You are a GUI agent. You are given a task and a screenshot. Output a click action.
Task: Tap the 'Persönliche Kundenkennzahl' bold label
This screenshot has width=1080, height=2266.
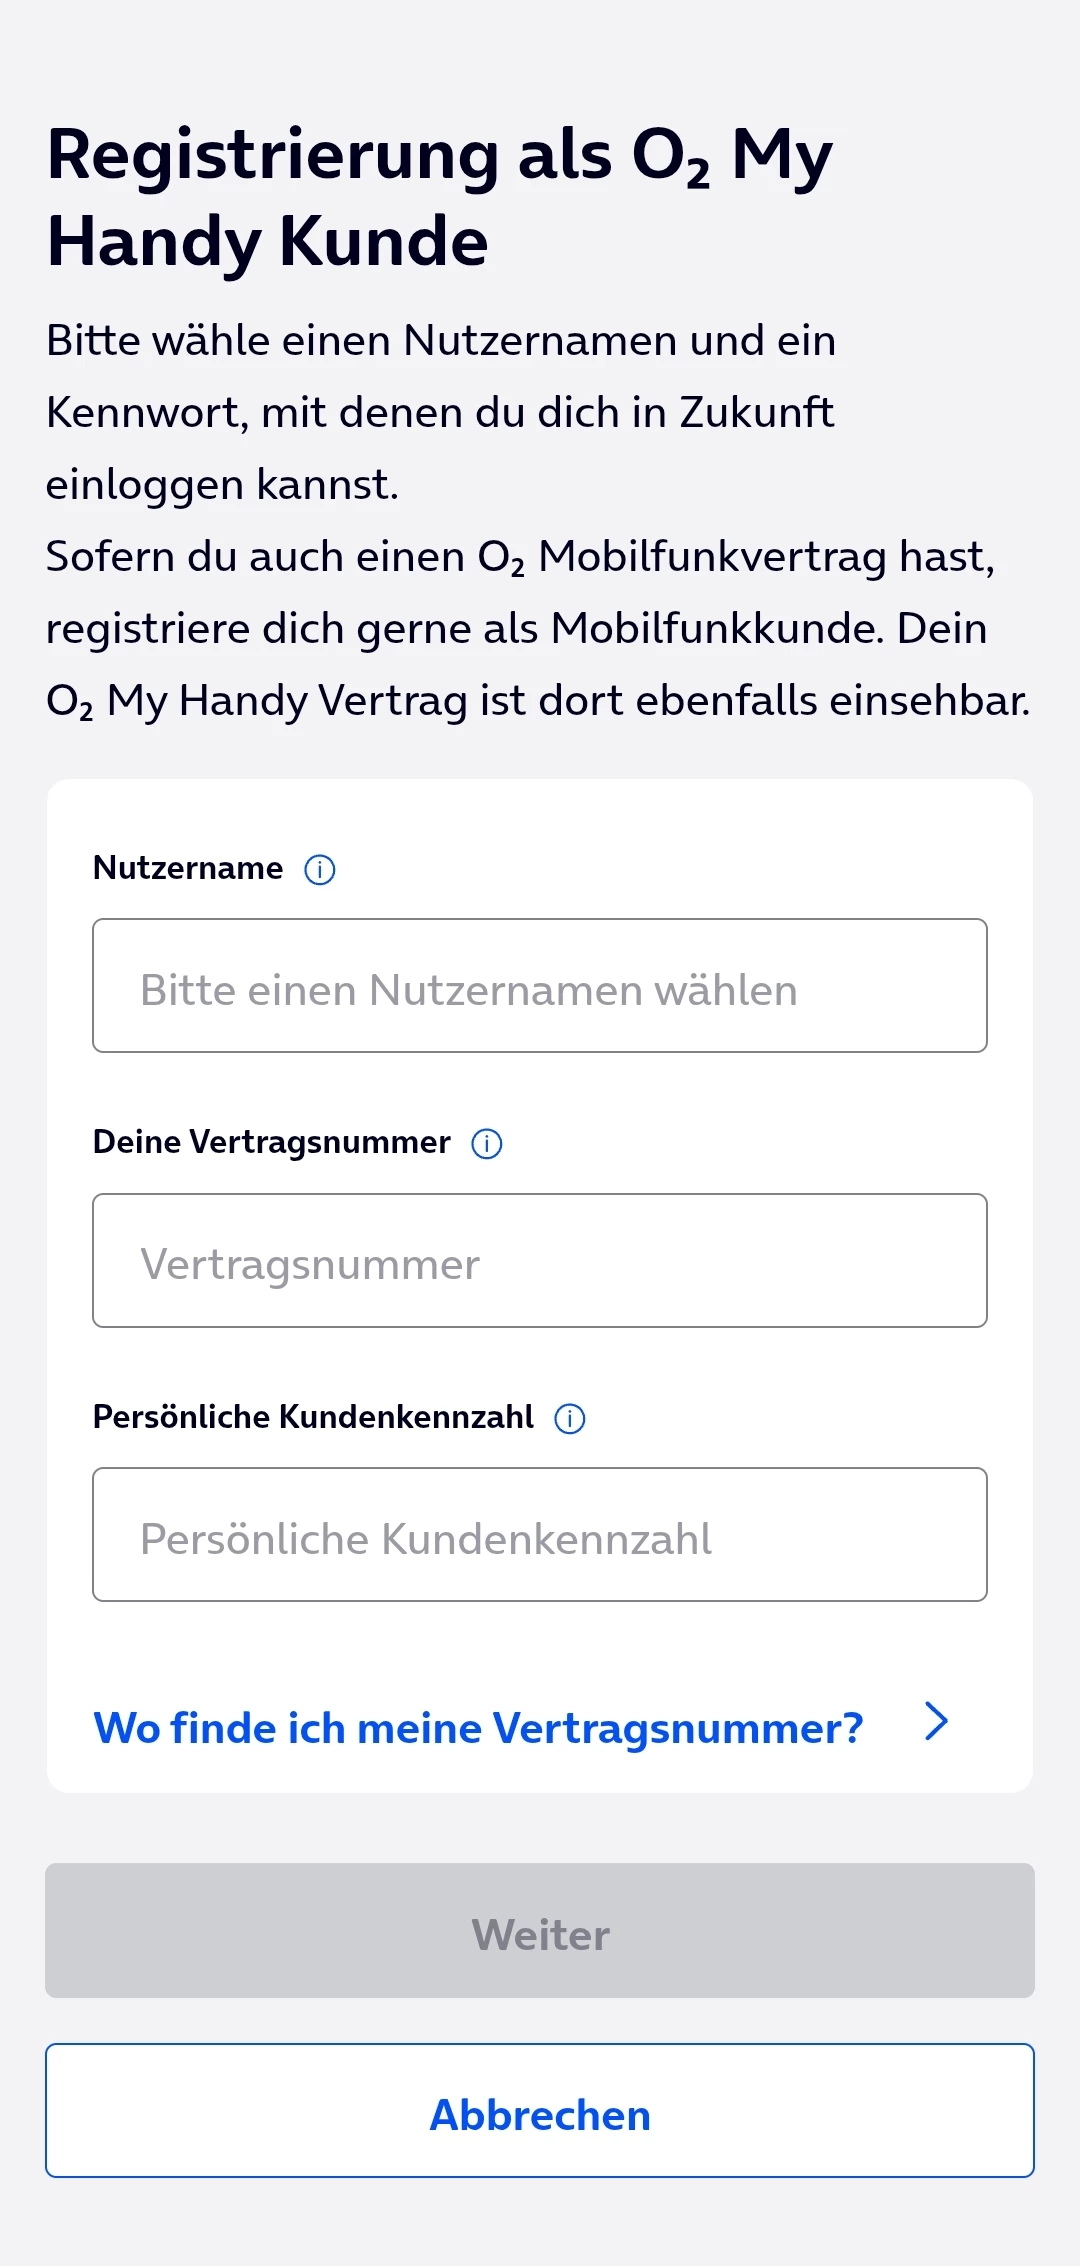(313, 1417)
